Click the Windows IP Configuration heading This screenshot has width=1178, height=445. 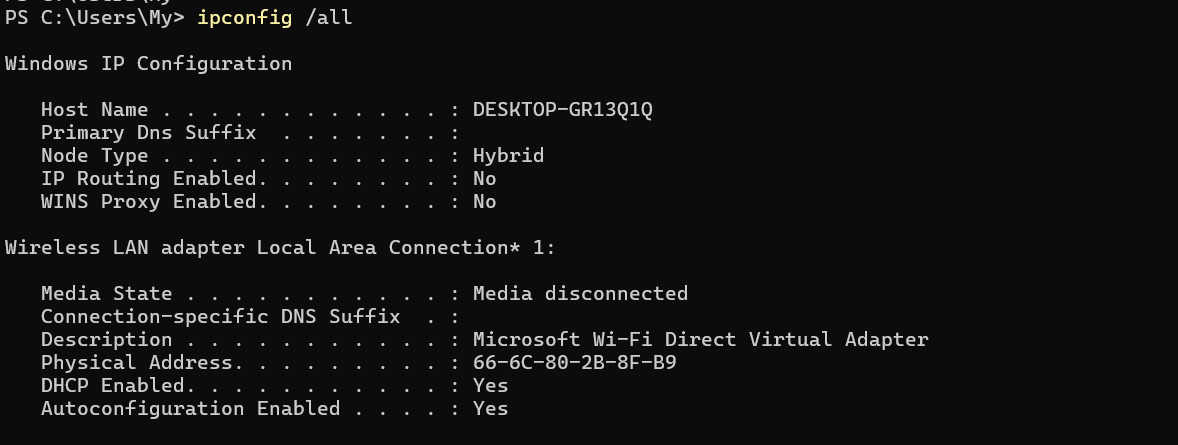tap(148, 64)
